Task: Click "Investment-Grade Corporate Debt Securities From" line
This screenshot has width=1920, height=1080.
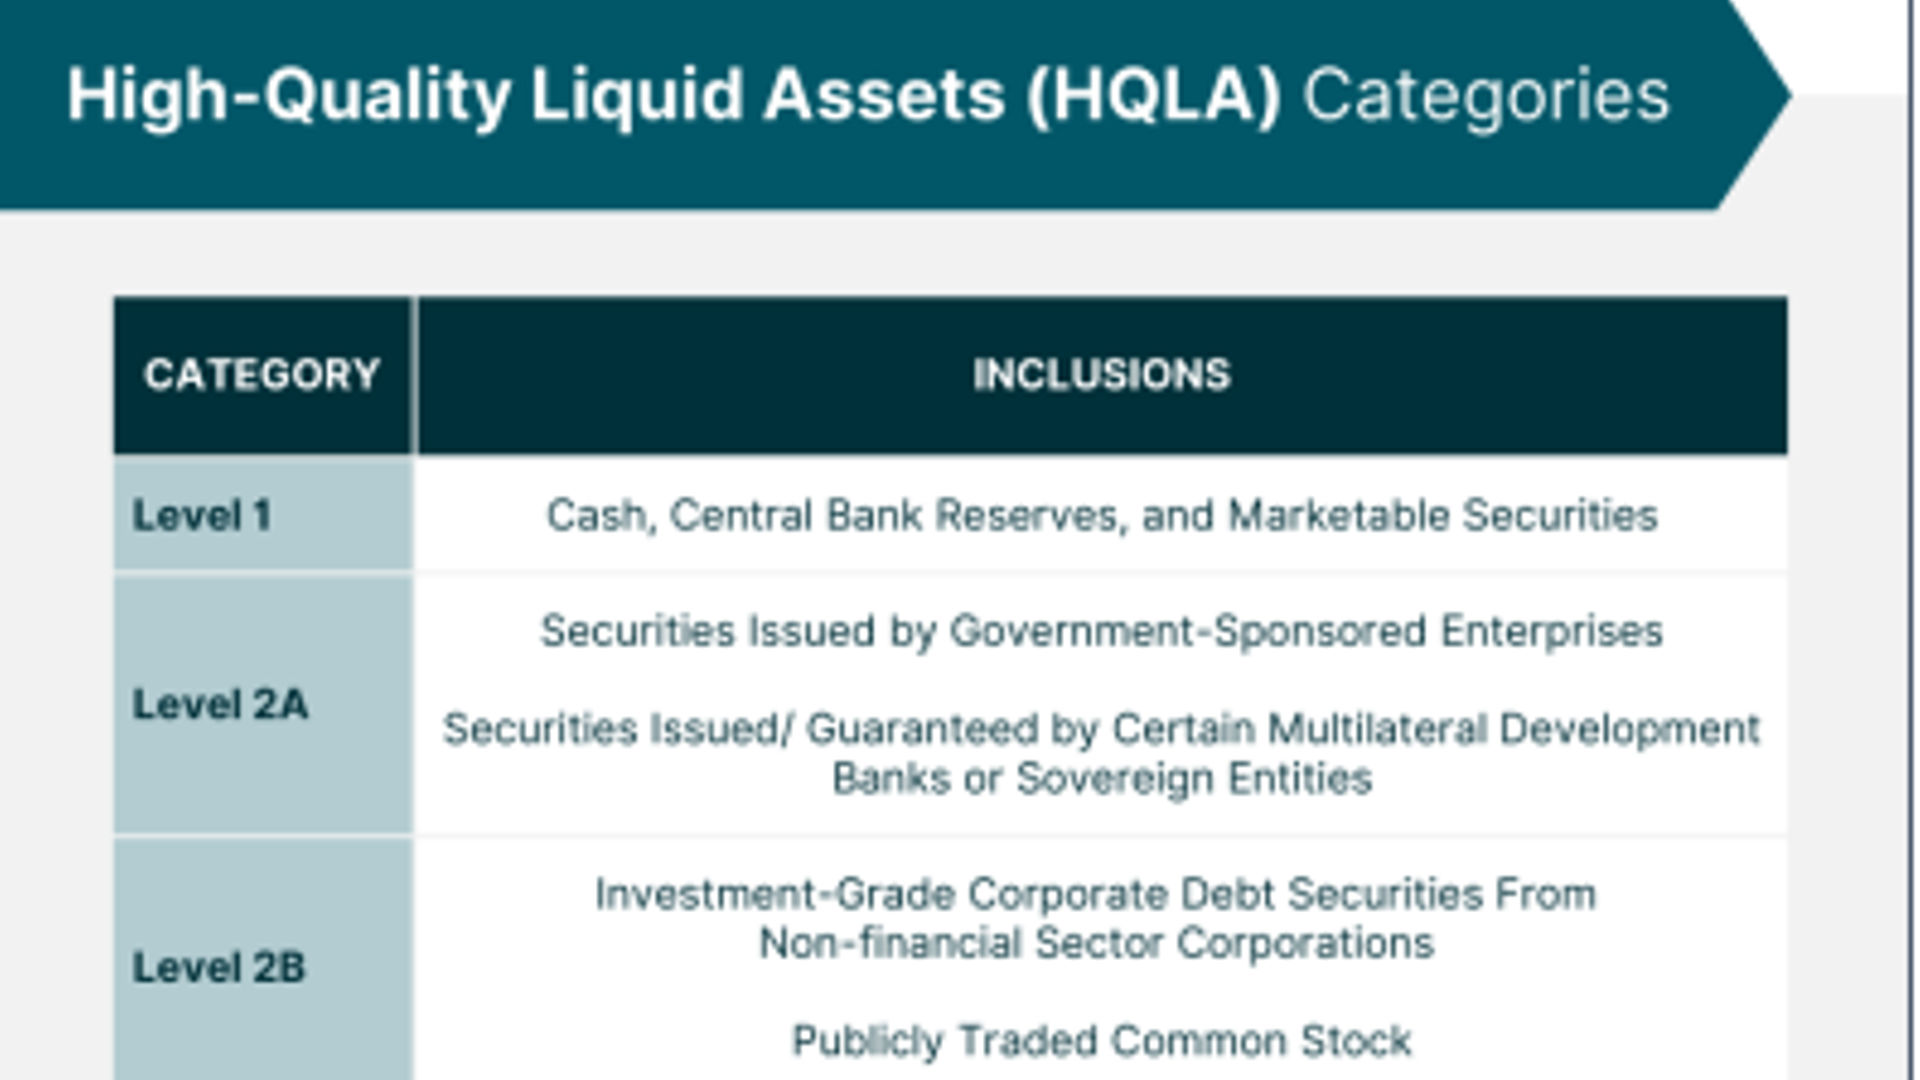Action: [x=1095, y=895]
